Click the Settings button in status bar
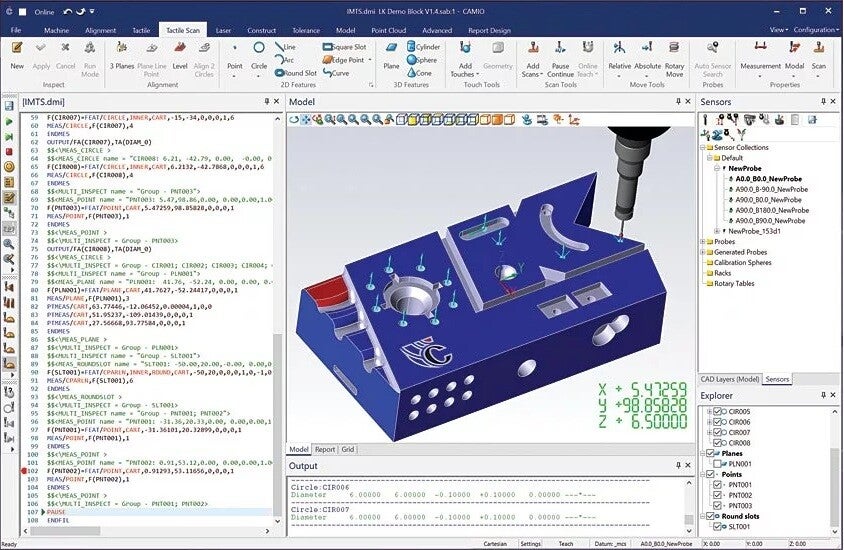This screenshot has height=550, width=844. tap(530, 544)
